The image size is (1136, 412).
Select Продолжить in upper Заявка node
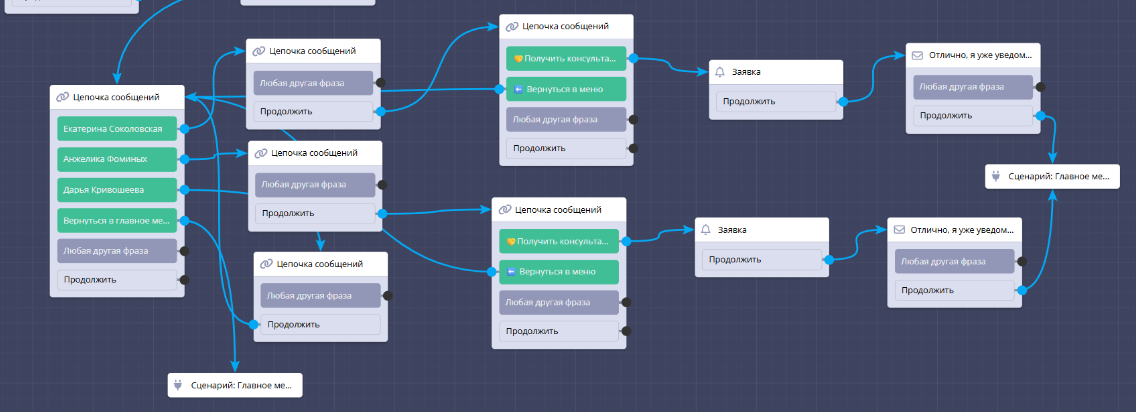point(774,102)
